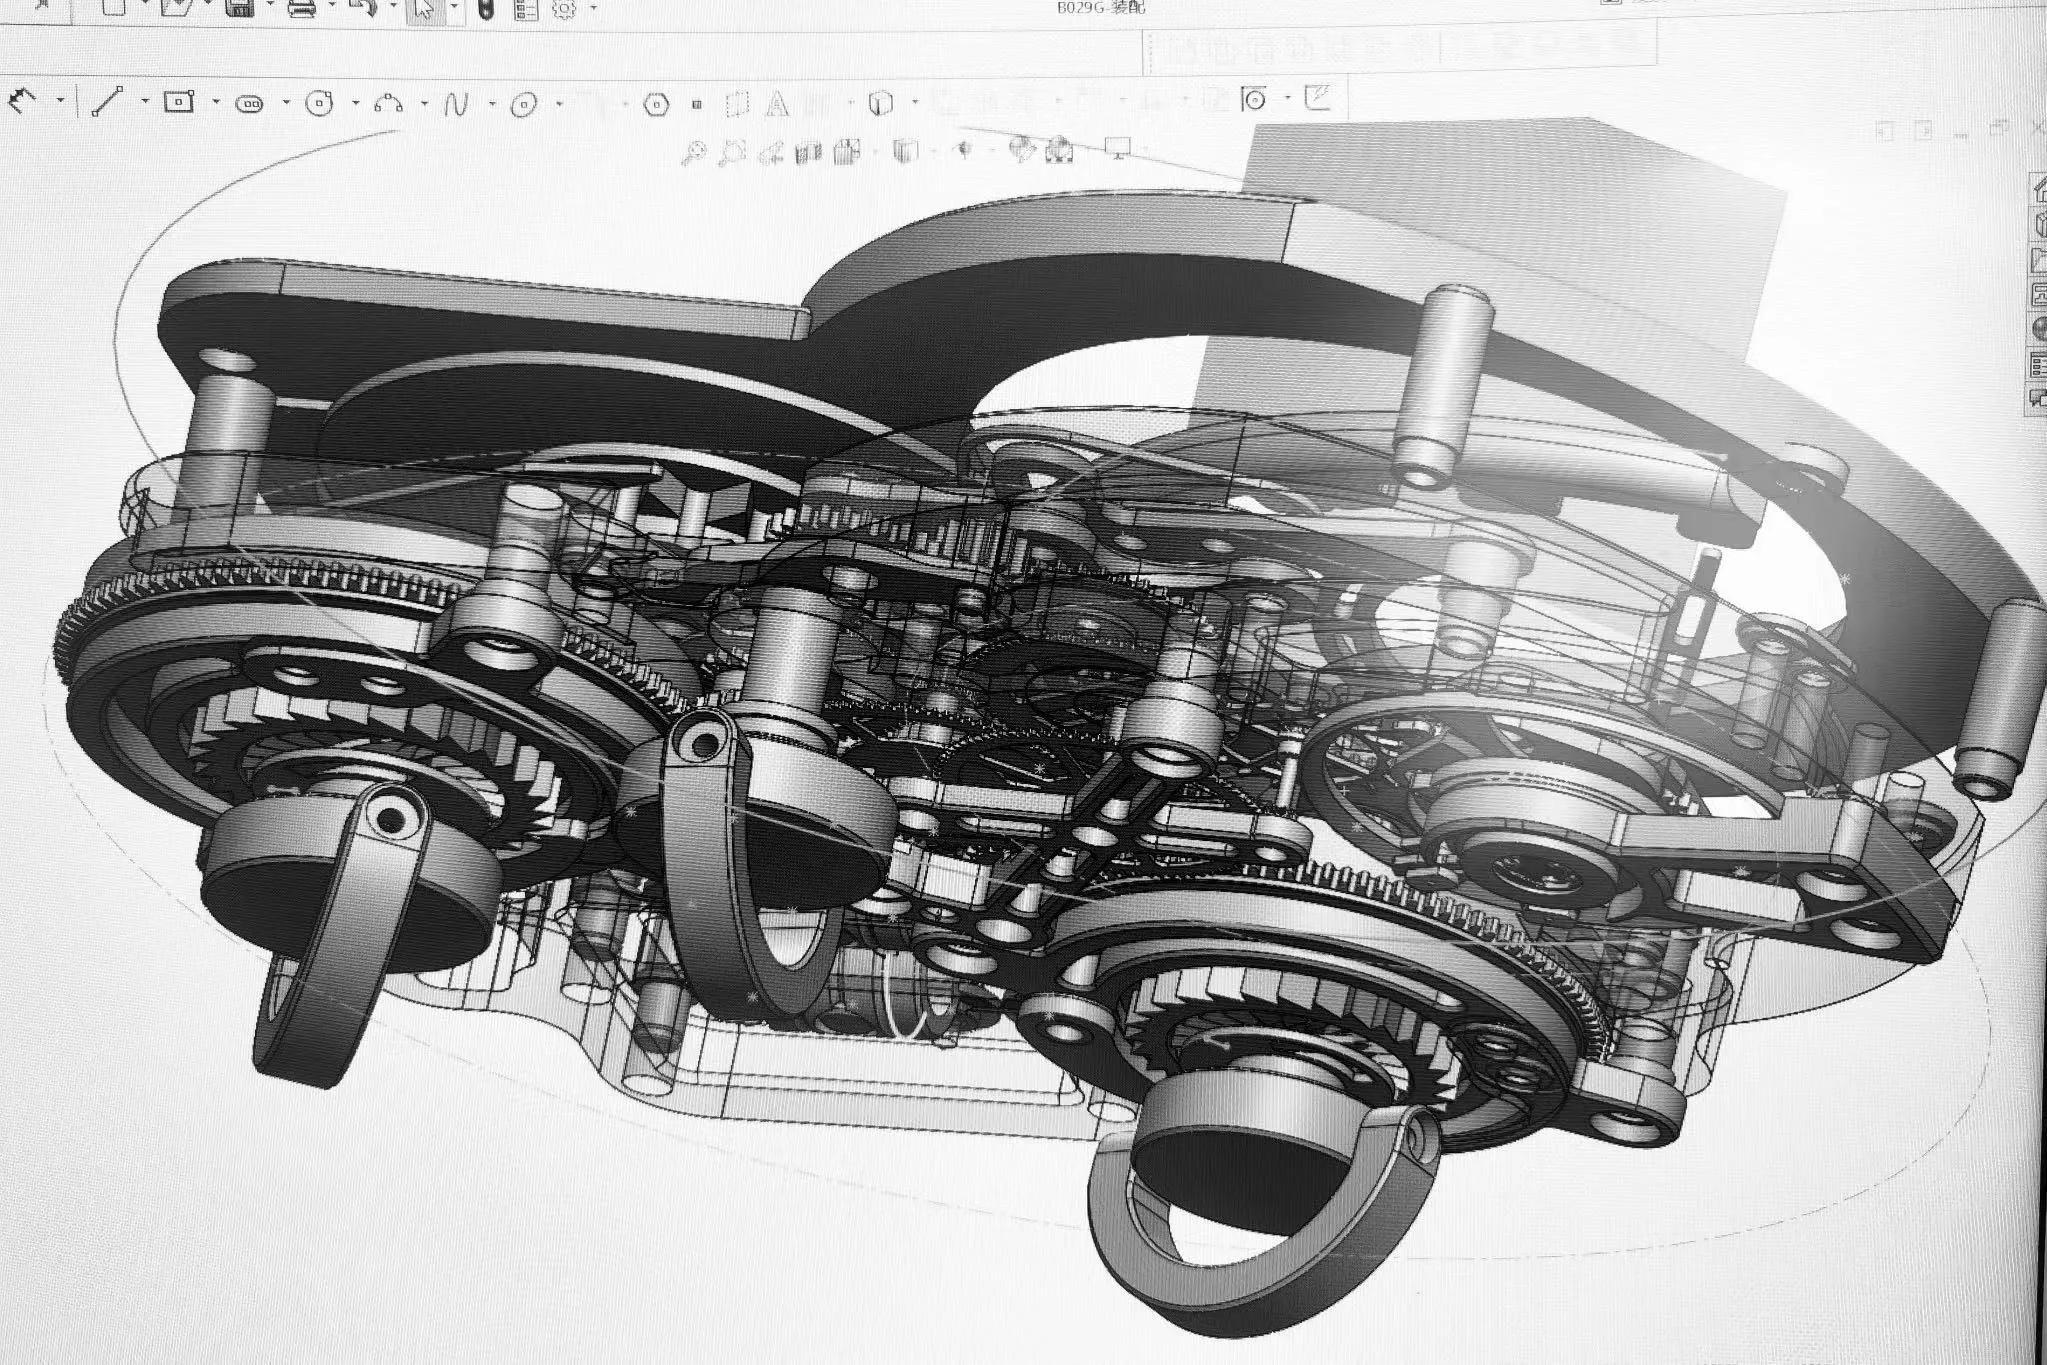This screenshot has width=2047, height=1365.
Task: Select the Corner Rectangle sketch tool
Action: 178,101
